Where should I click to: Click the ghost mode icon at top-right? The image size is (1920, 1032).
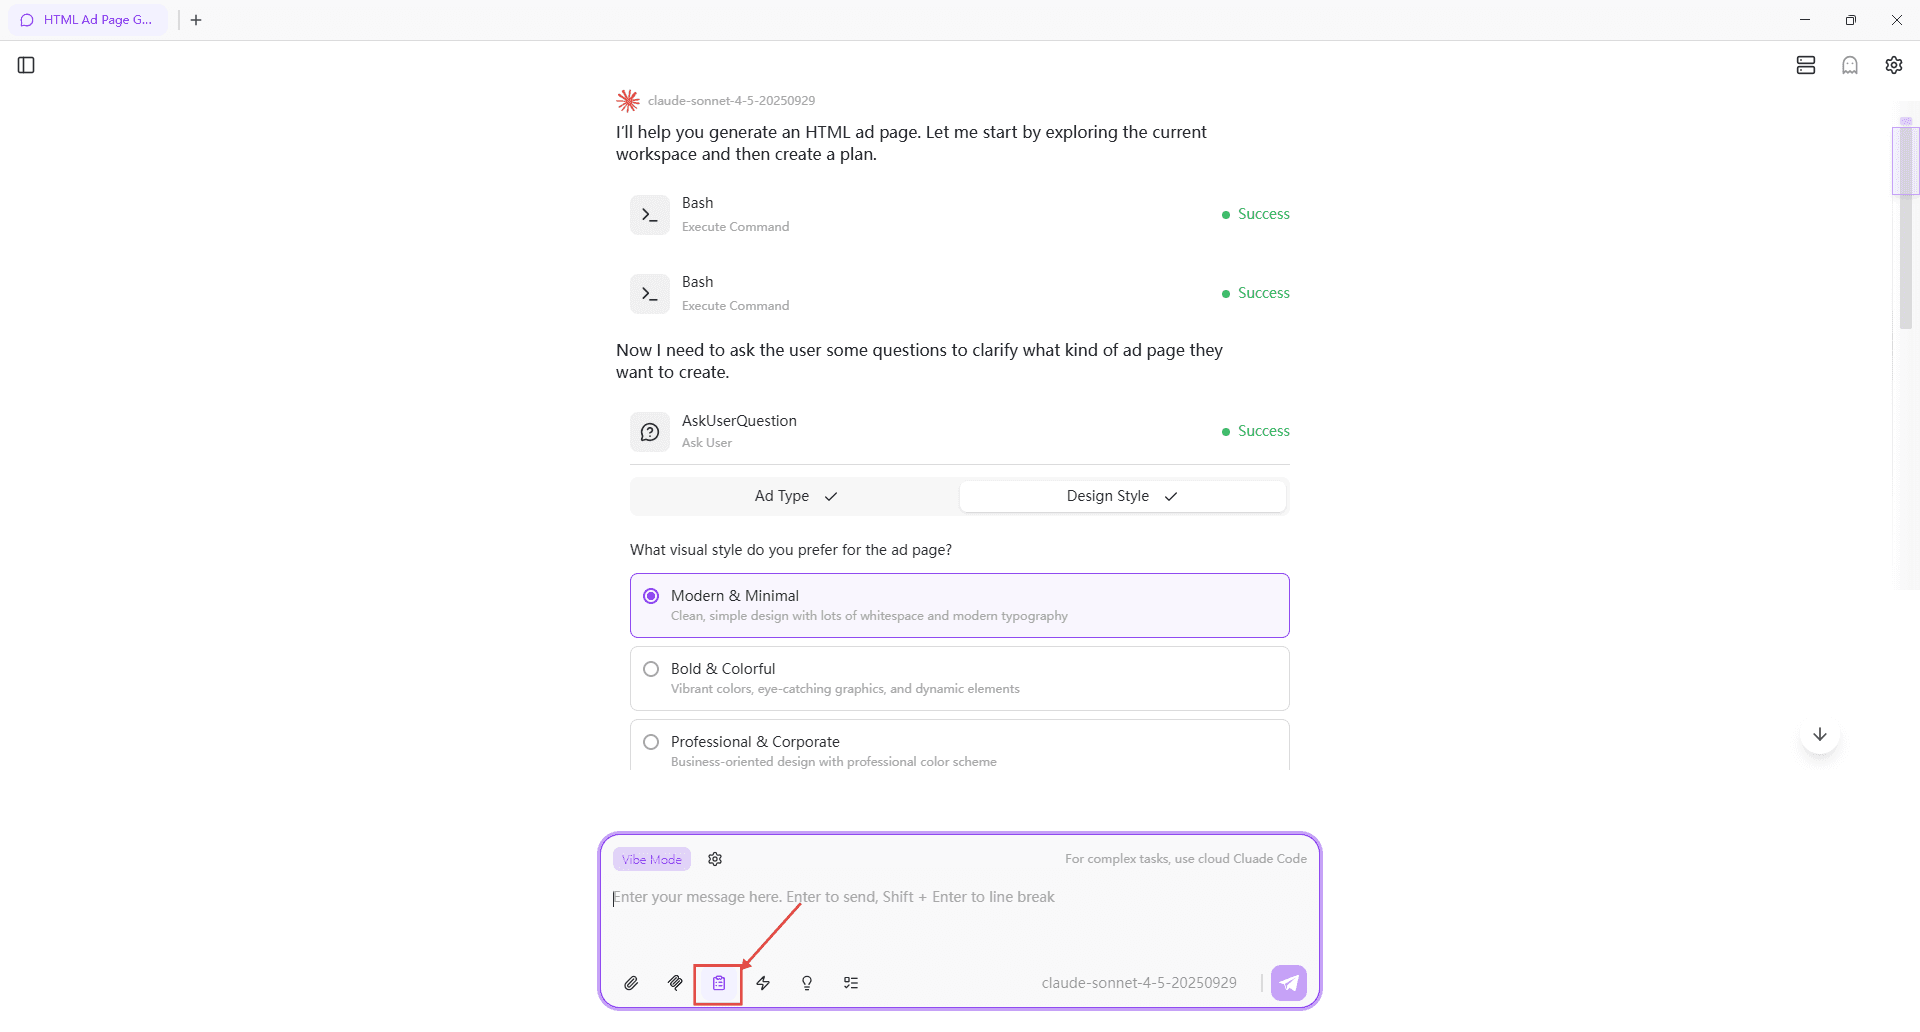(1850, 65)
